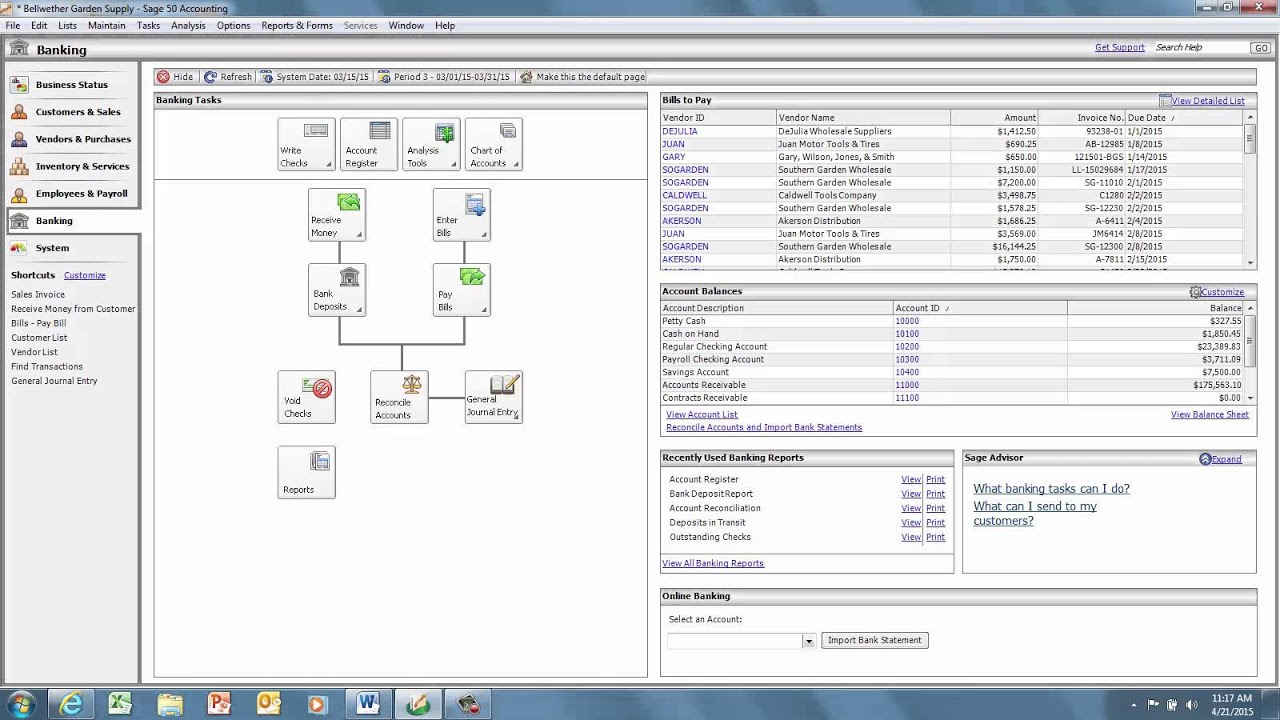Make this the default page
Viewport: 1280px width, 720px height.
click(x=583, y=77)
